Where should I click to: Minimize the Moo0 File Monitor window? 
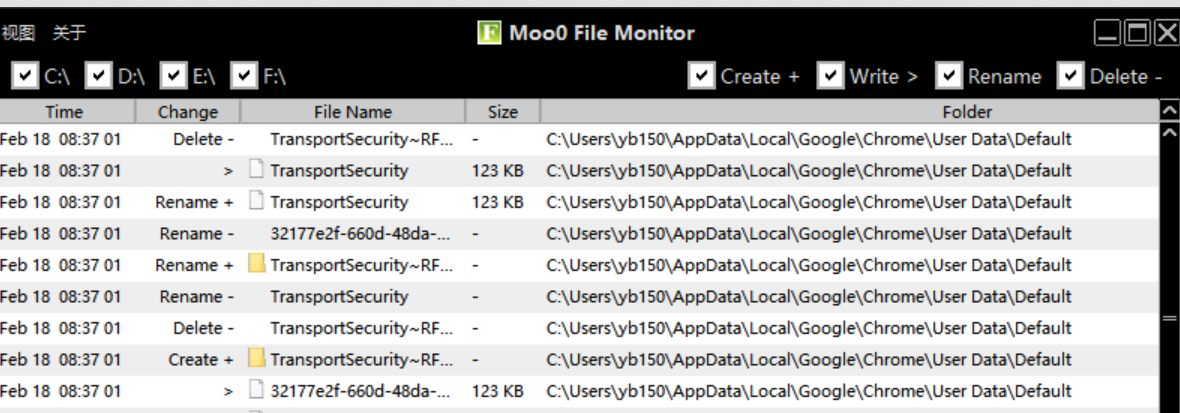1107,34
